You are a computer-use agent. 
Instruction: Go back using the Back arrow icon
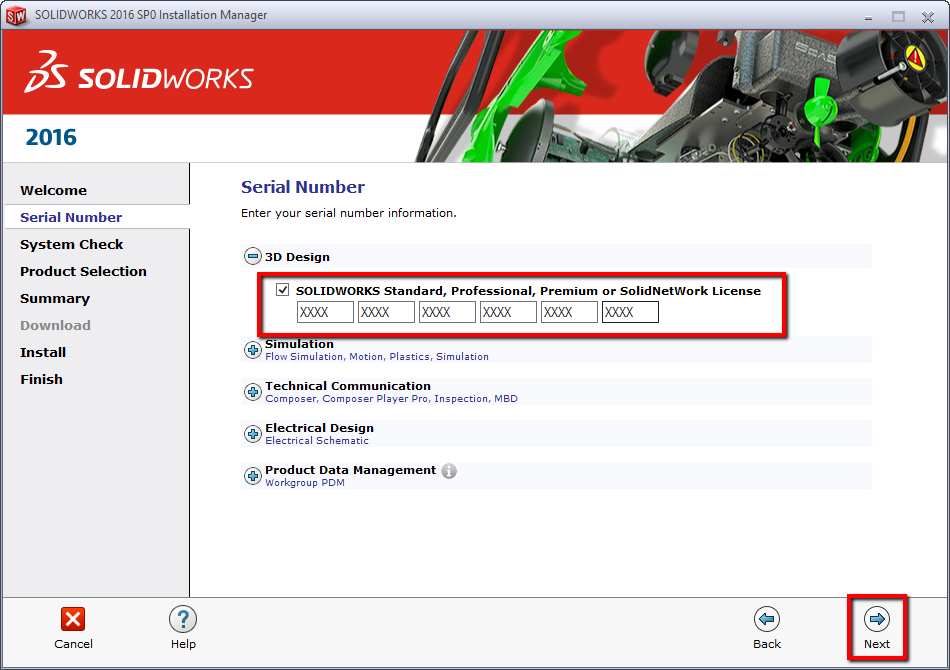pyautogui.click(x=767, y=619)
